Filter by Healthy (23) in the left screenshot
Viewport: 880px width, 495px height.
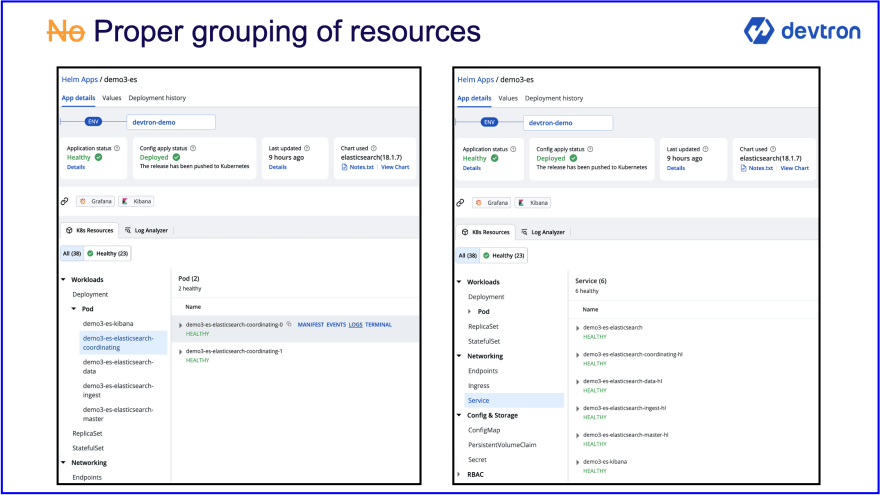[108, 253]
